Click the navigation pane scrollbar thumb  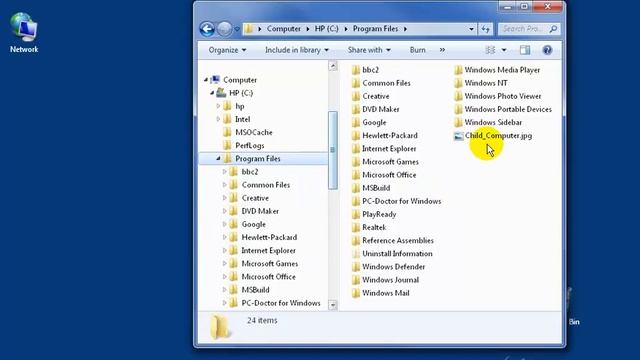[x=333, y=150]
